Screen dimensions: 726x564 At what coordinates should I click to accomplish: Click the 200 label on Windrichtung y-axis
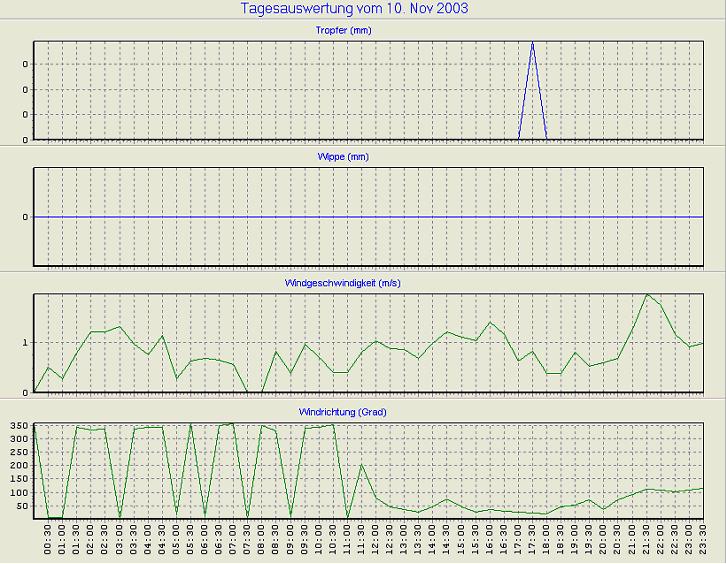18,466
